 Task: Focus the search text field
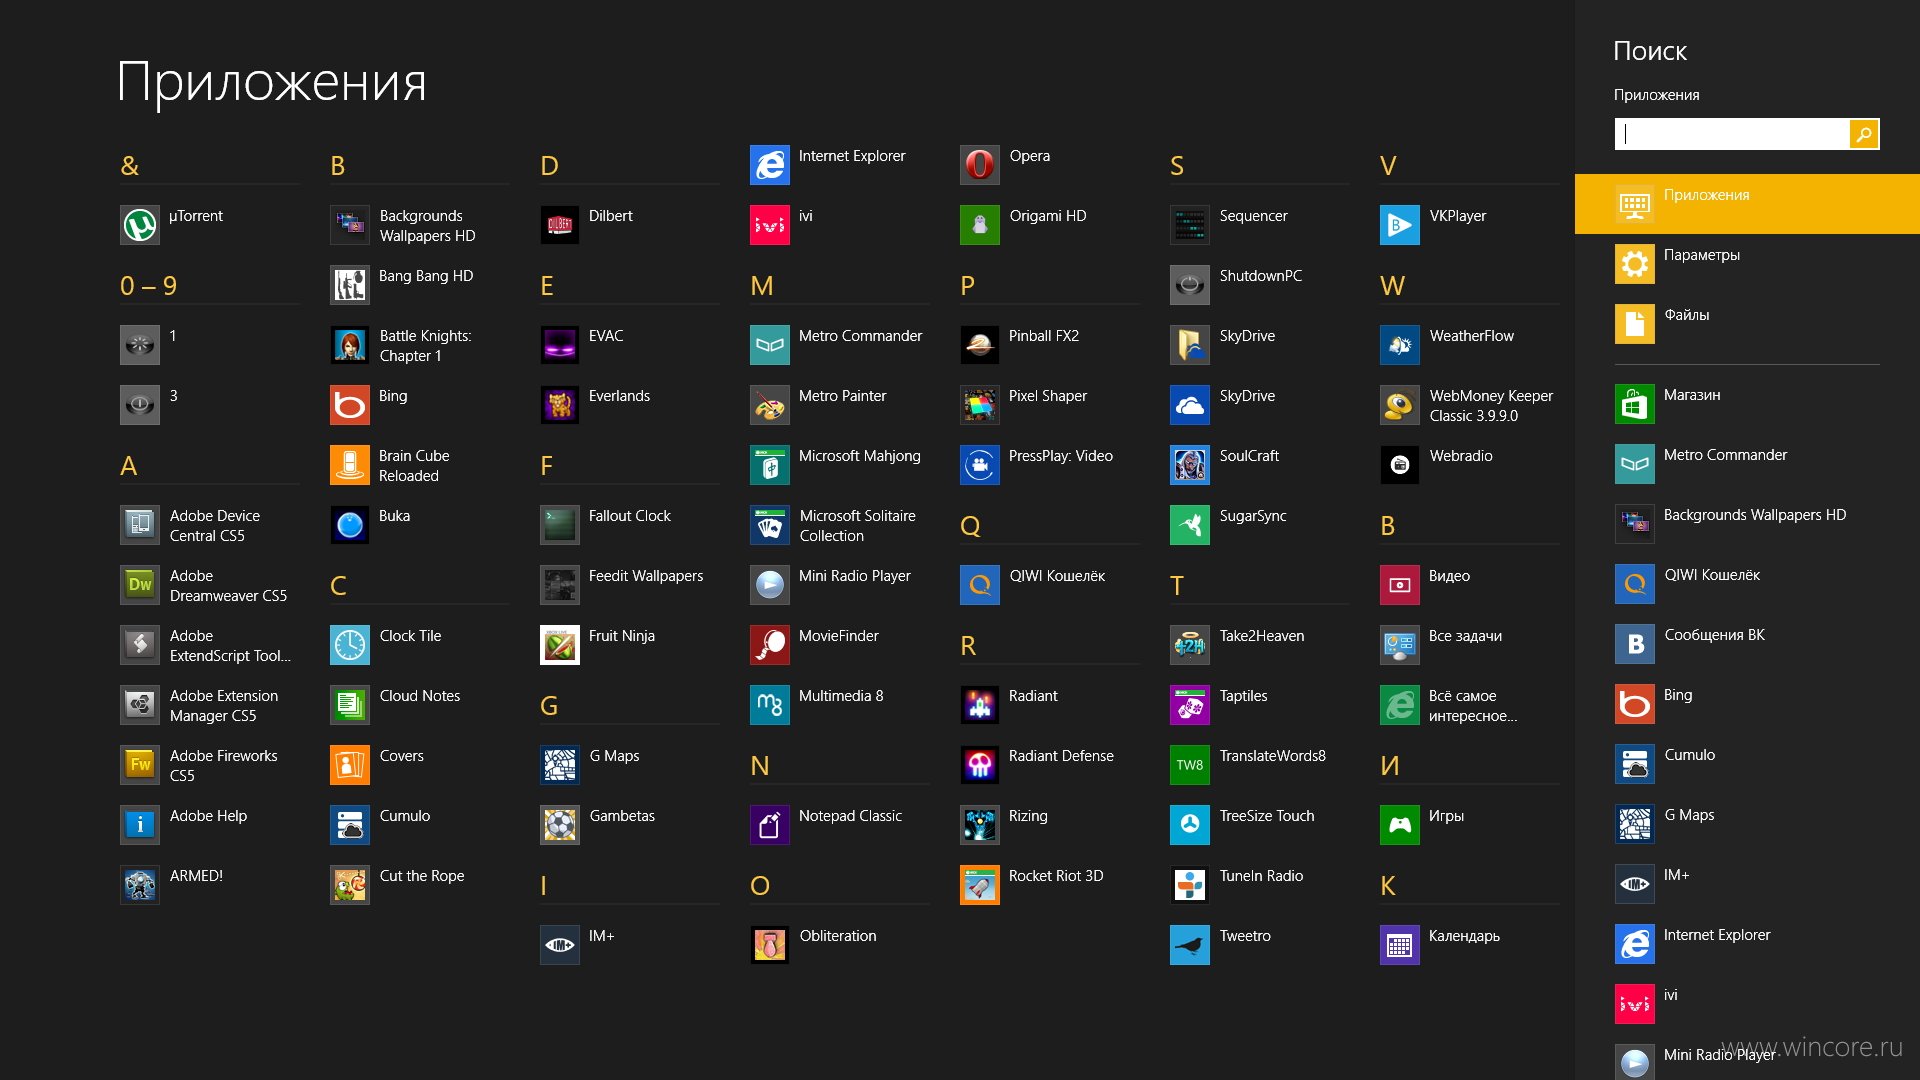1732,134
